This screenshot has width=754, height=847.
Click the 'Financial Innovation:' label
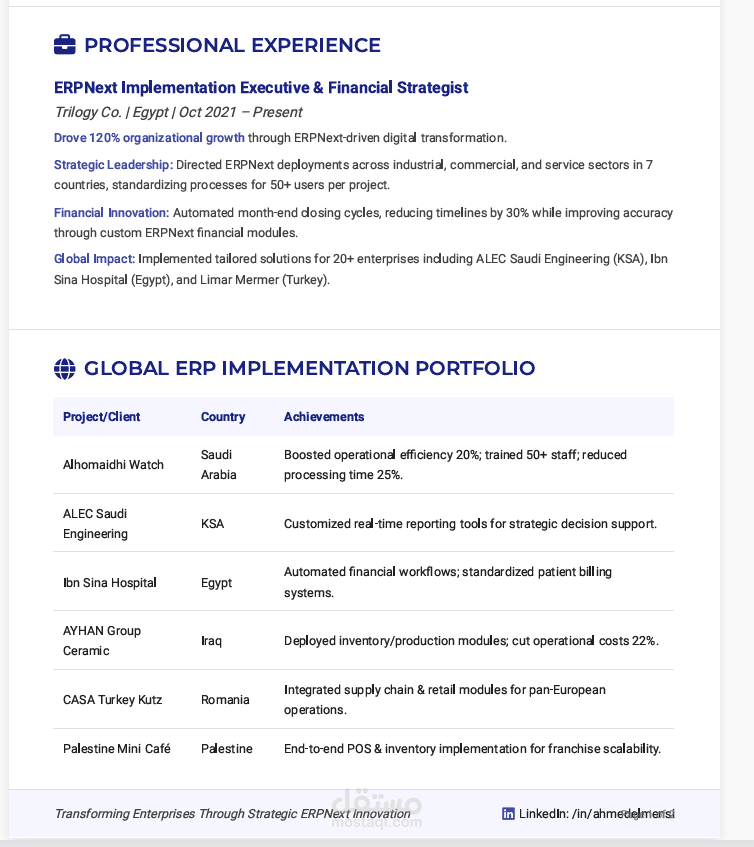click(x=112, y=213)
